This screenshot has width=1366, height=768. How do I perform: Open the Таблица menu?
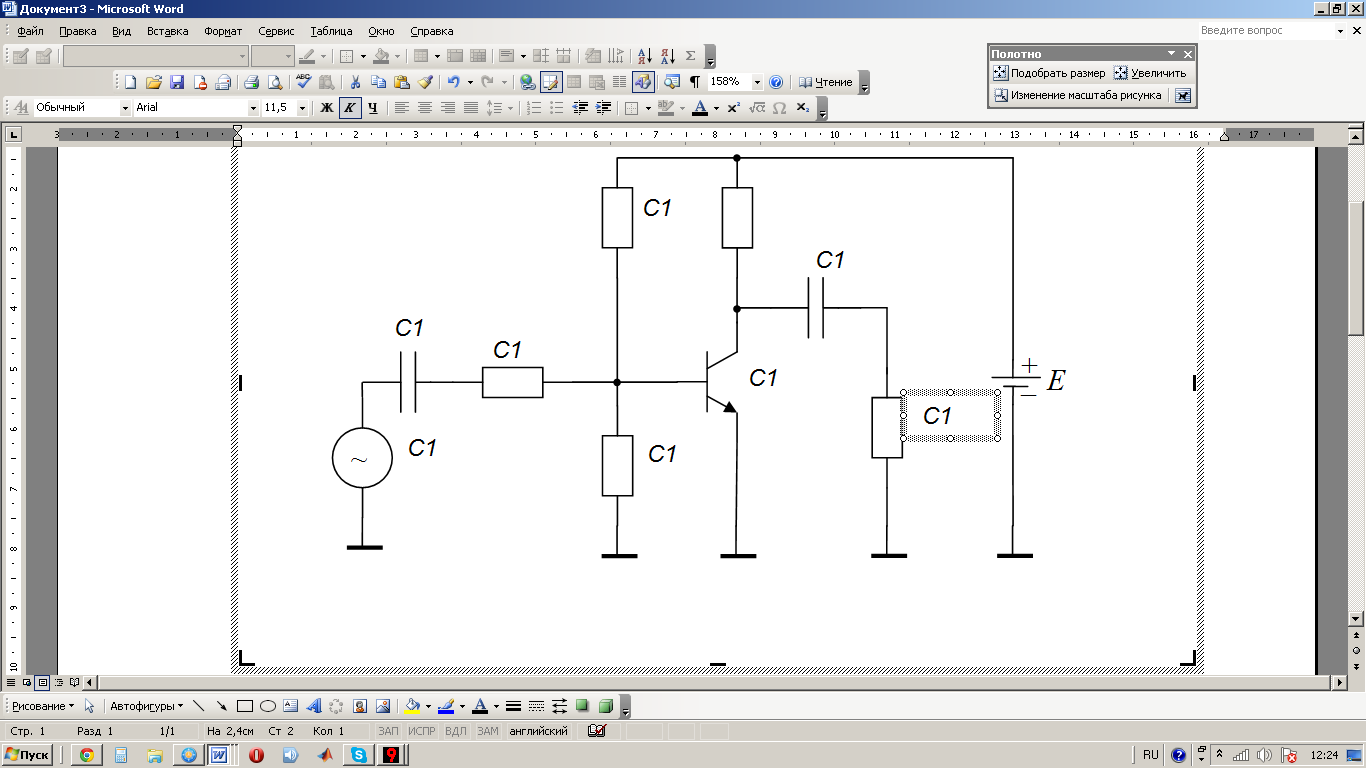click(331, 31)
